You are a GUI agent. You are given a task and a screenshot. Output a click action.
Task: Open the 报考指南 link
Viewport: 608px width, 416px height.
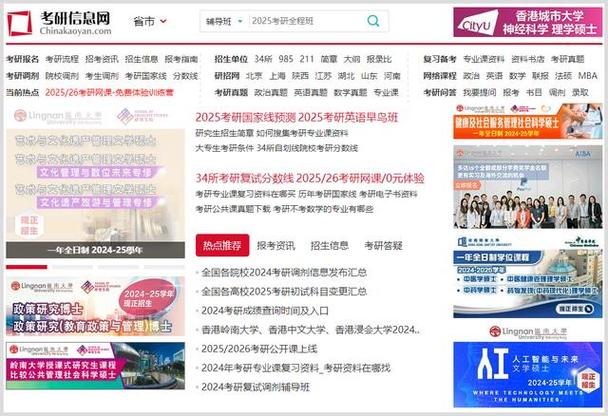181,59
